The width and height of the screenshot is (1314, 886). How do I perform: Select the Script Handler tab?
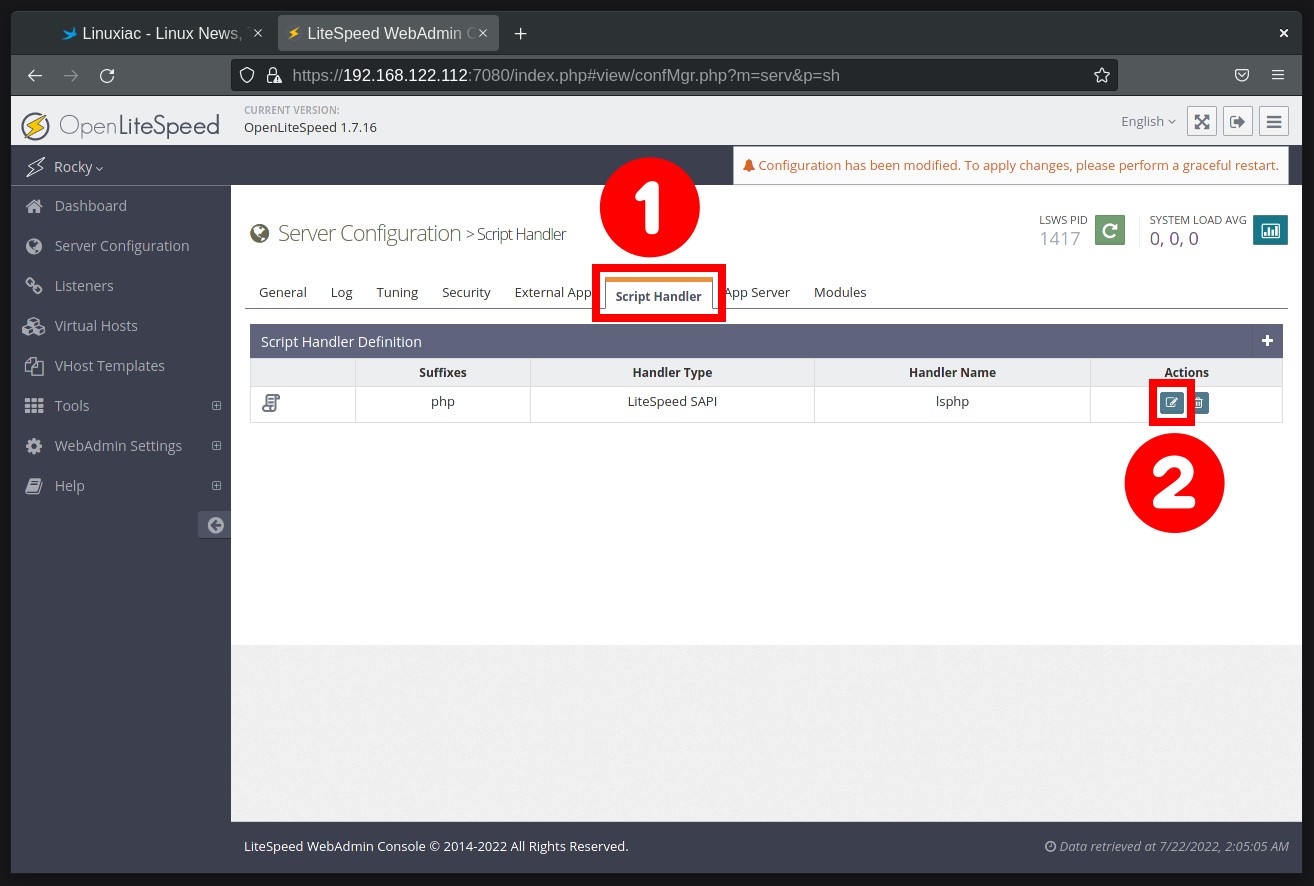(659, 296)
